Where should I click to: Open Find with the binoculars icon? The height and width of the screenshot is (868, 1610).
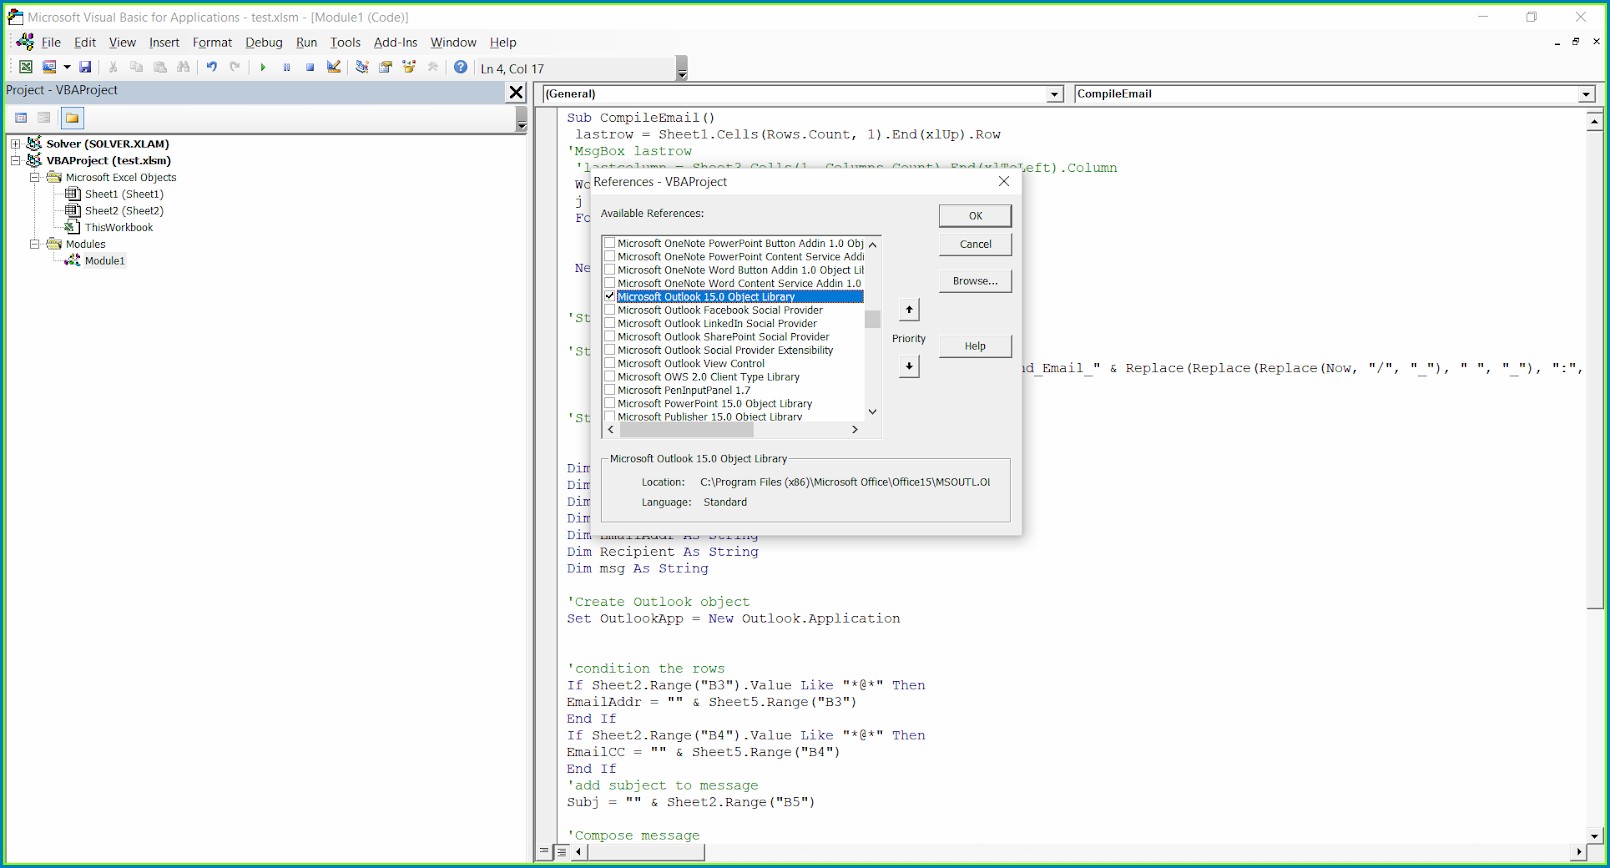pyautogui.click(x=183, y=67)
